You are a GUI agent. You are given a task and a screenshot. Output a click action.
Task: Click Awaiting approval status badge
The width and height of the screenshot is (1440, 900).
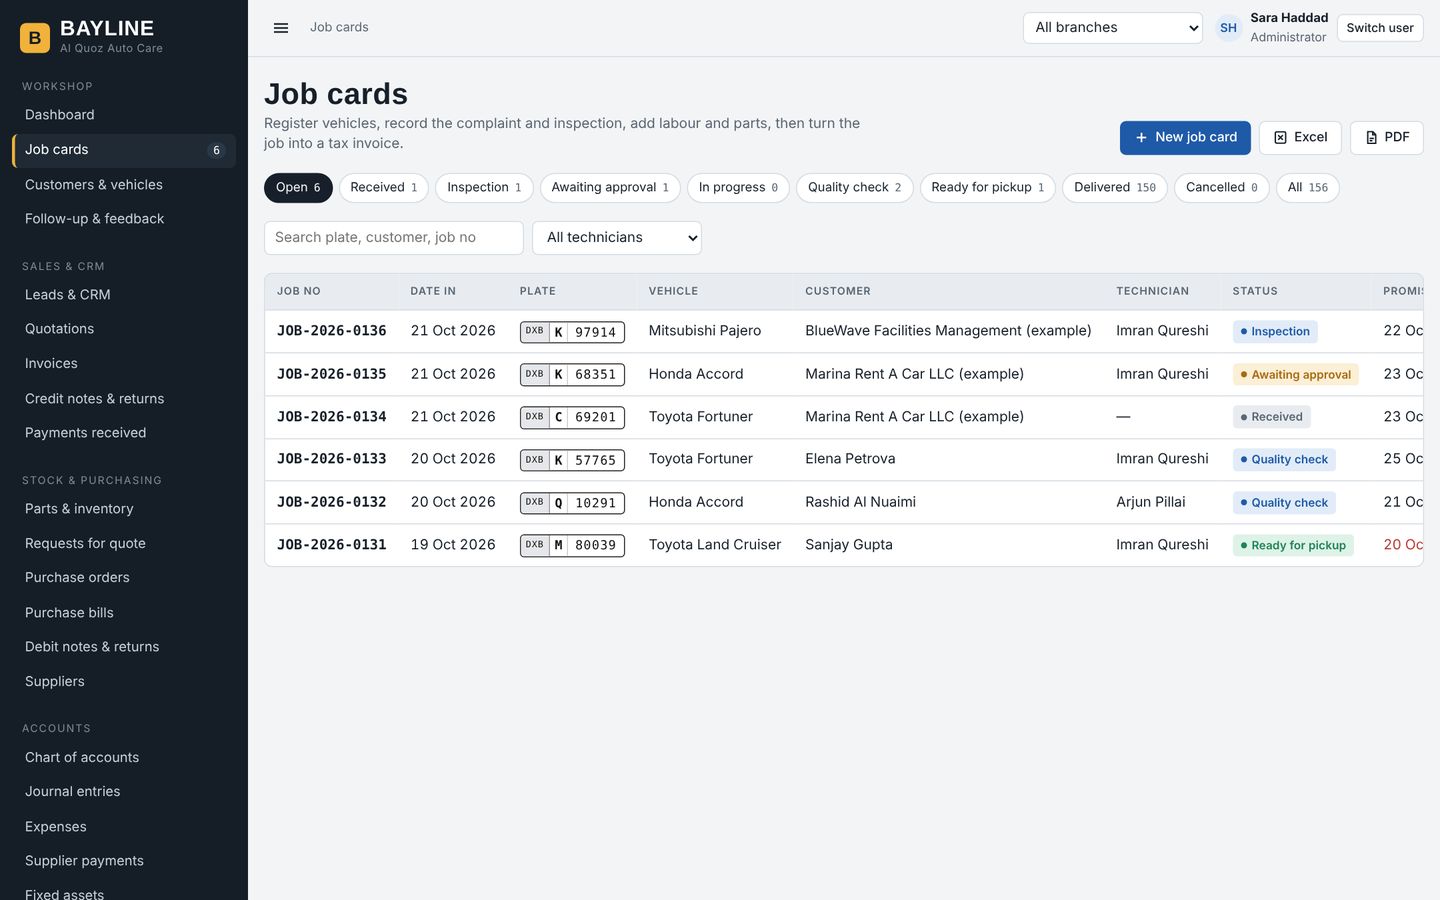pyautogui.click(x=1295, y=375)
